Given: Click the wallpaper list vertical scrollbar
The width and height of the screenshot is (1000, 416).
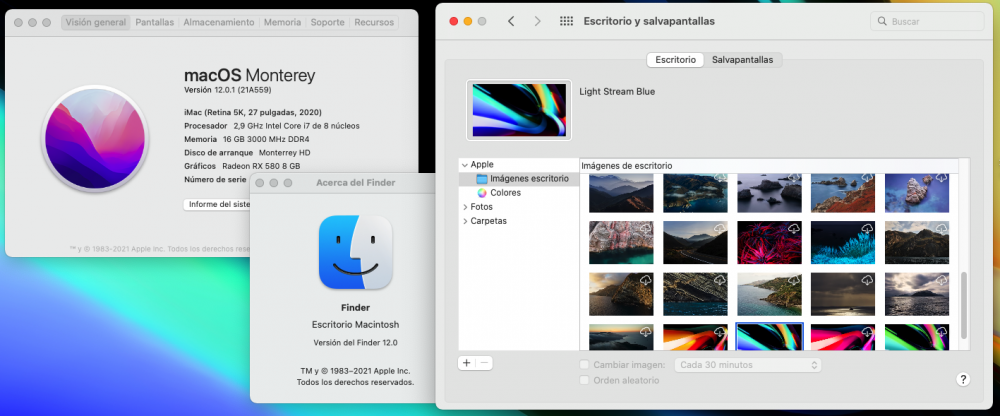Looking at the screenshot, I should 964,305.
